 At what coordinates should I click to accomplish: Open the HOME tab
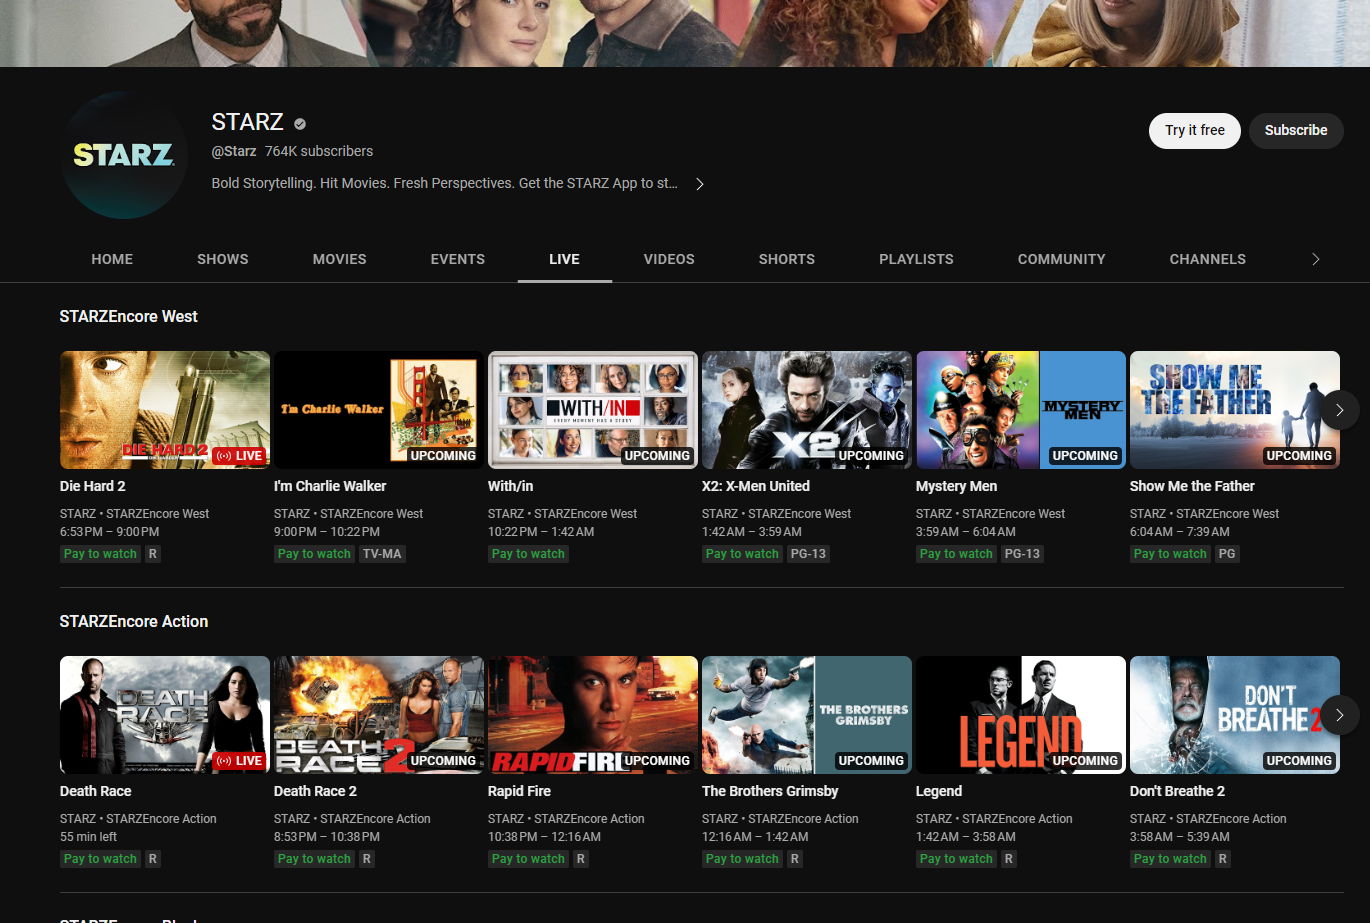coord(112,259)
